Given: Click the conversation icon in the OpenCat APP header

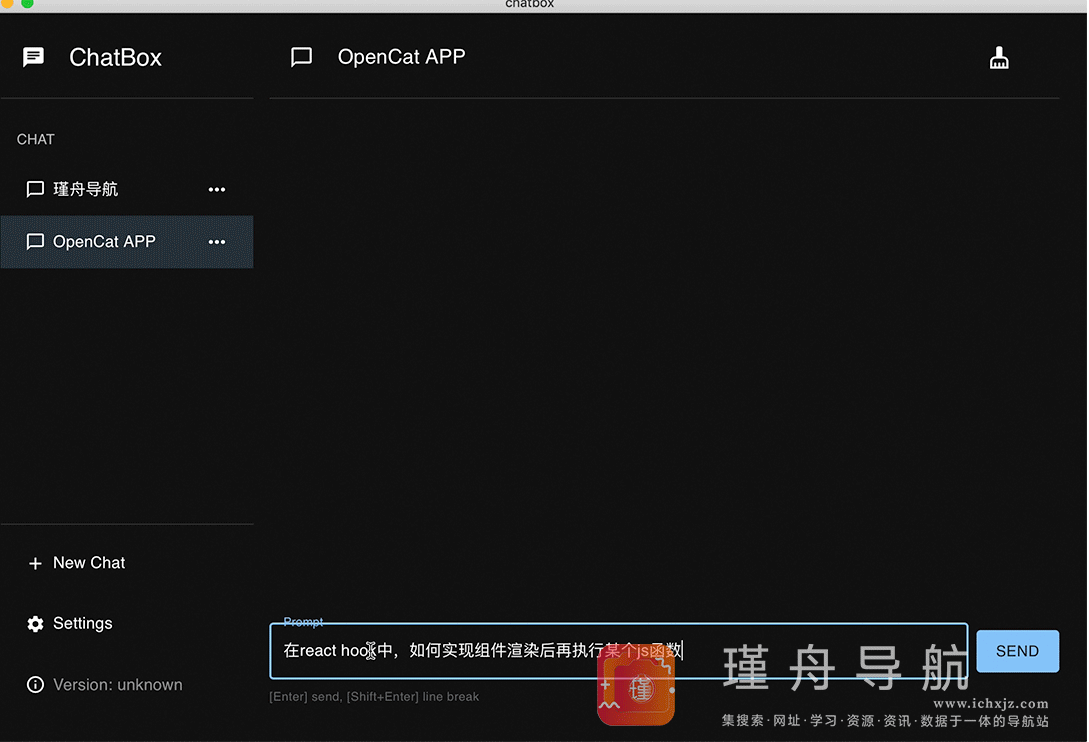Looking at the screenshot, I should click(301, 57).
